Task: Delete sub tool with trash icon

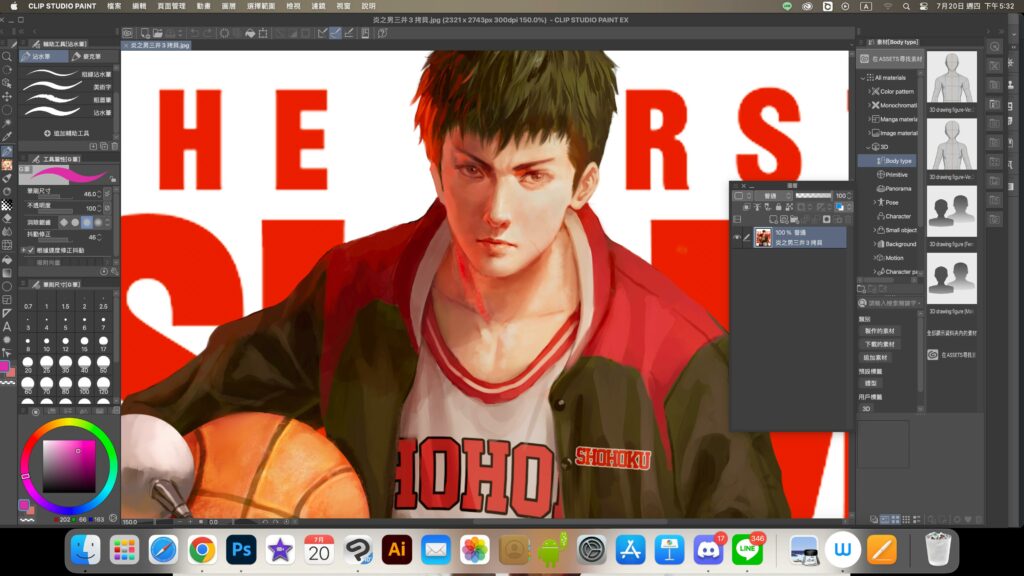Action: click(114, 146)
